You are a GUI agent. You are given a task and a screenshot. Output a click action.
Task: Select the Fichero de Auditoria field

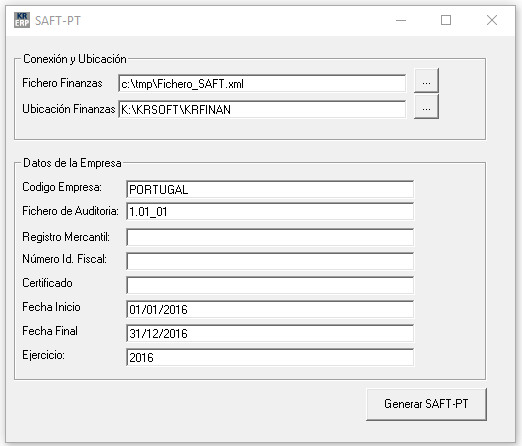270,211
